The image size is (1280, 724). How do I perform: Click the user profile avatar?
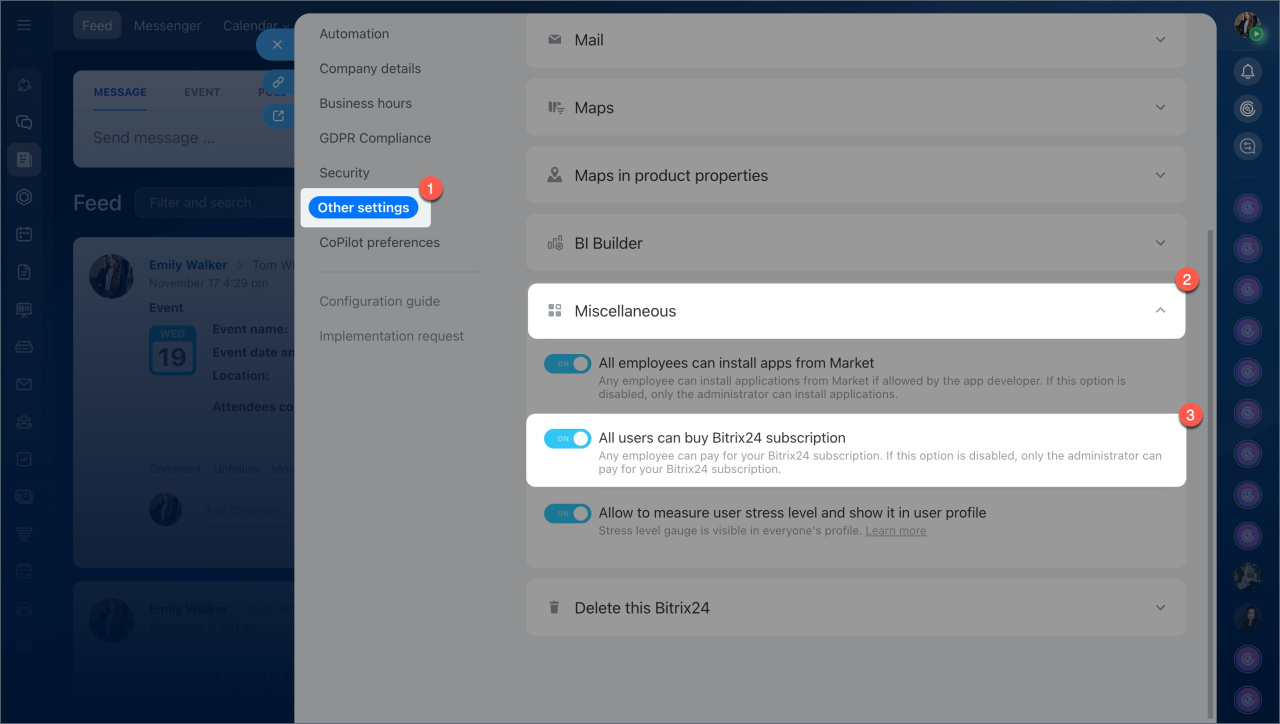coord(1247,26)
